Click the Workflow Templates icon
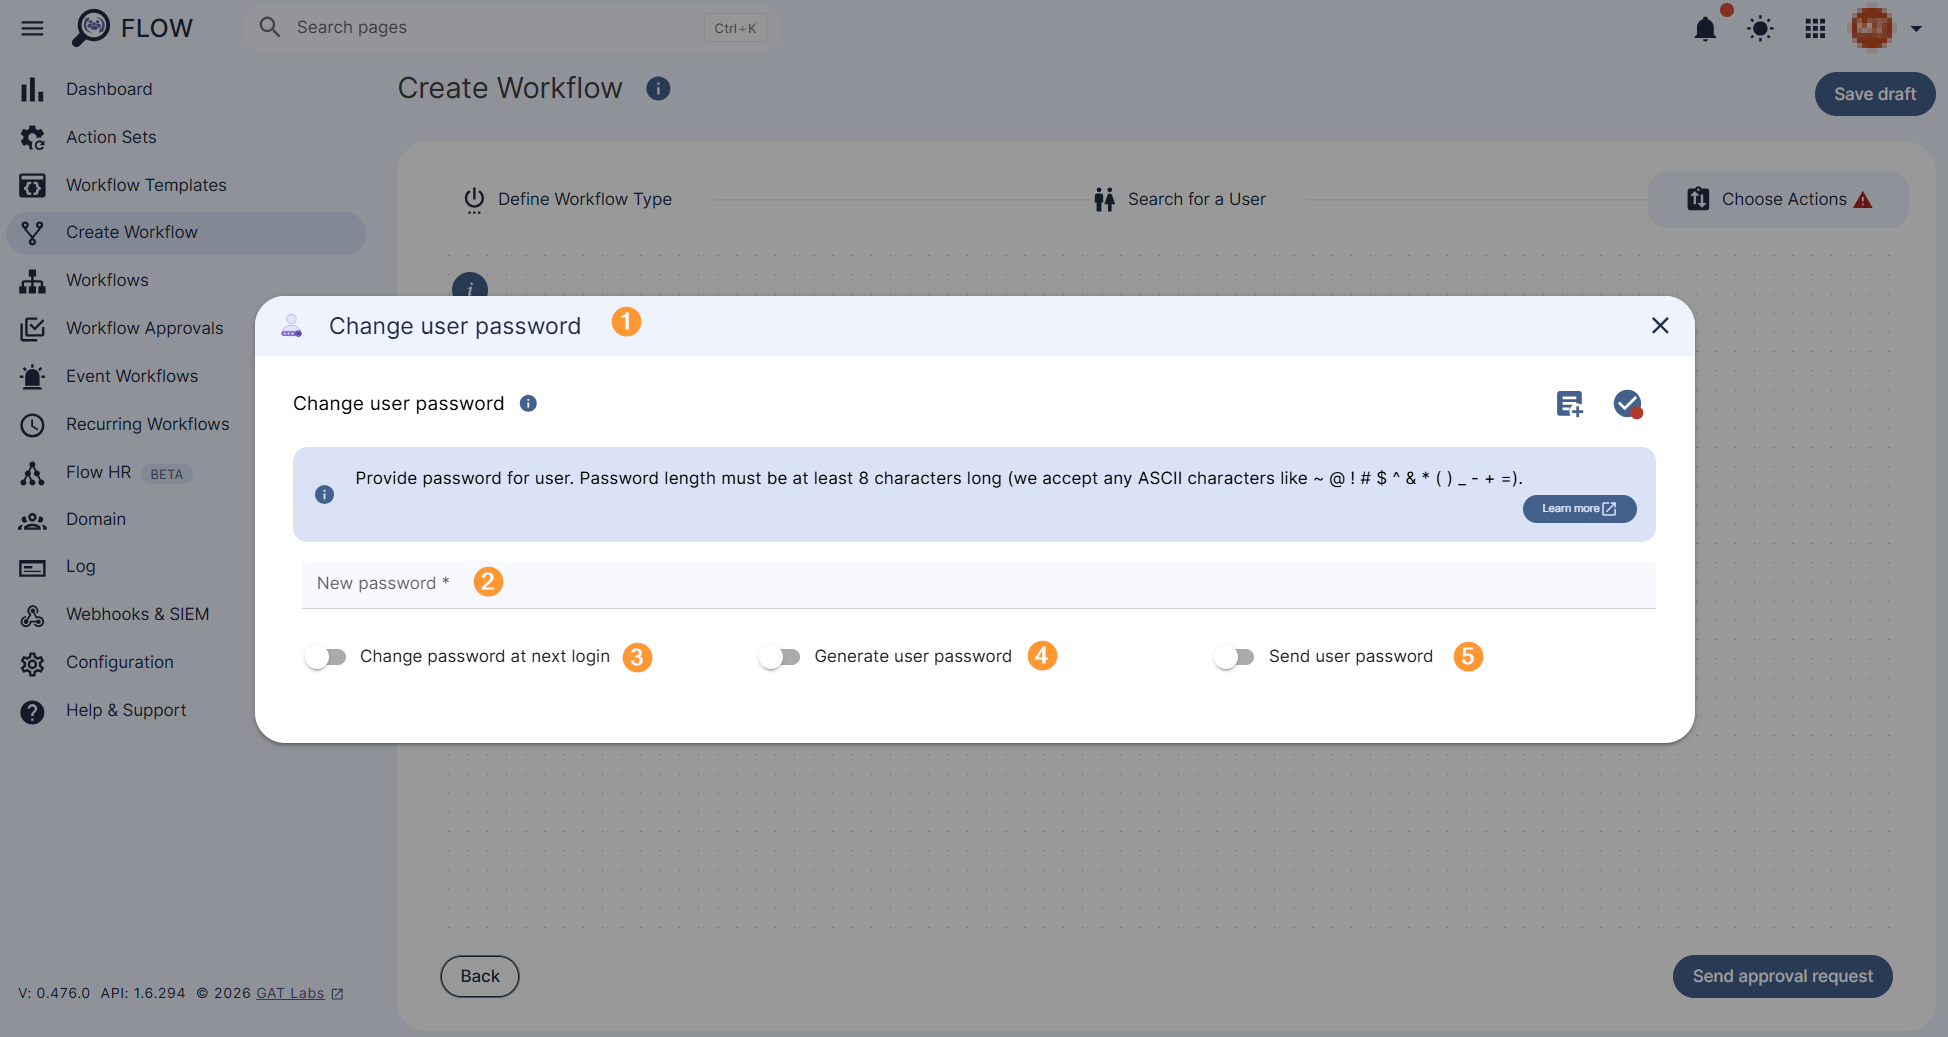The height and width of the screenshot is (1037, 1948). point(33,185)
